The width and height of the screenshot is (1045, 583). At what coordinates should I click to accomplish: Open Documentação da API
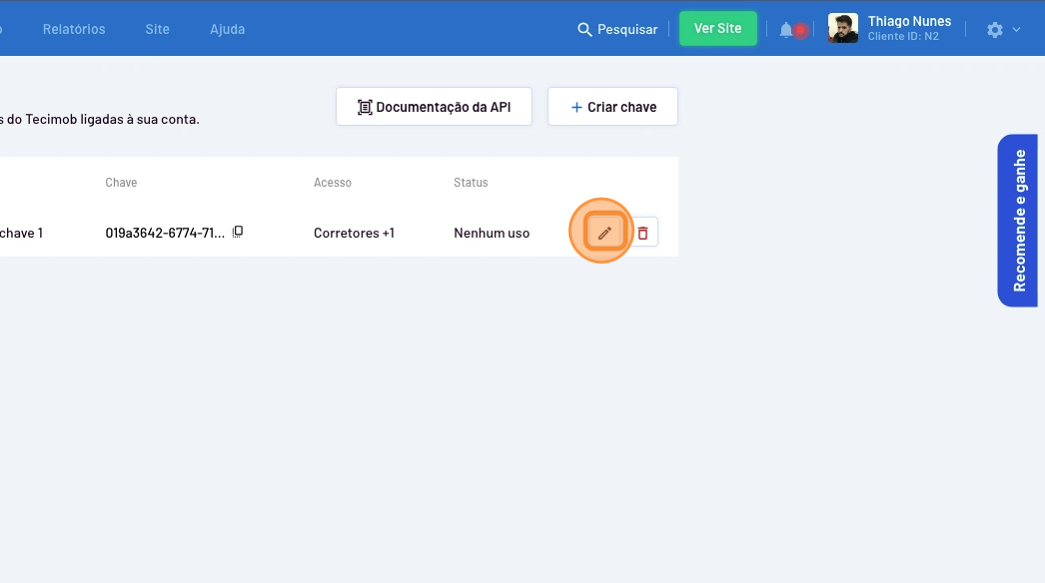point(434,107)
